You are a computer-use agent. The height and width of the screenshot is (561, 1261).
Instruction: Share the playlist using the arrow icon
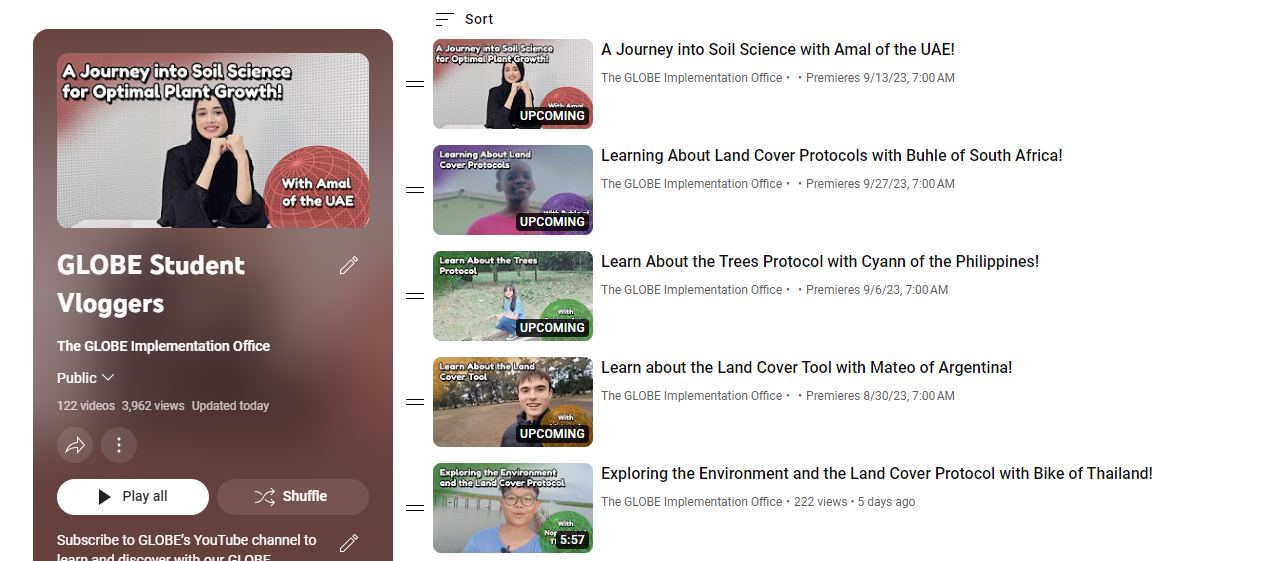pos(75,445)
